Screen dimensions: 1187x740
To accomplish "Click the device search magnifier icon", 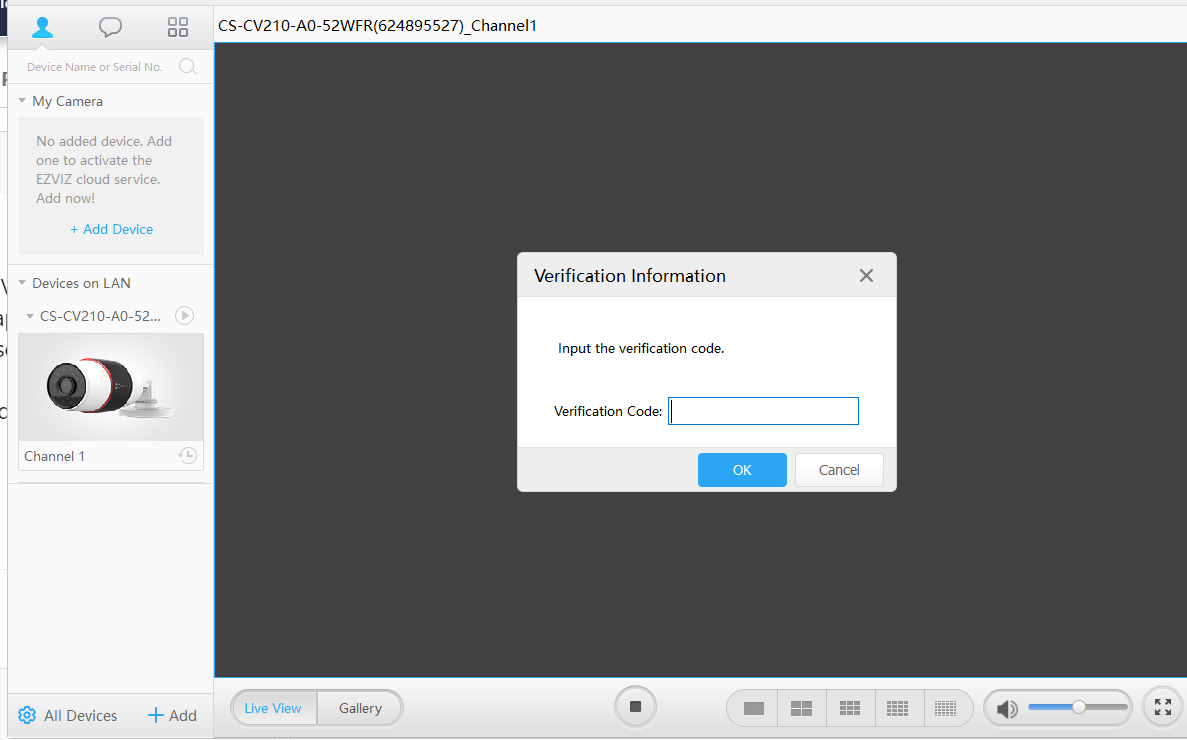I will (187, 67).
